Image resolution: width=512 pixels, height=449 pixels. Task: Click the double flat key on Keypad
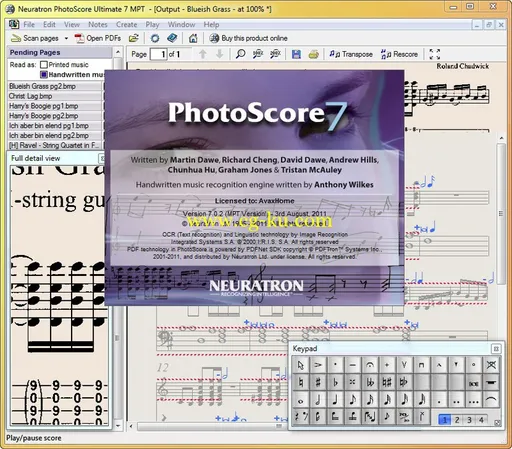[x=369, y=383]
